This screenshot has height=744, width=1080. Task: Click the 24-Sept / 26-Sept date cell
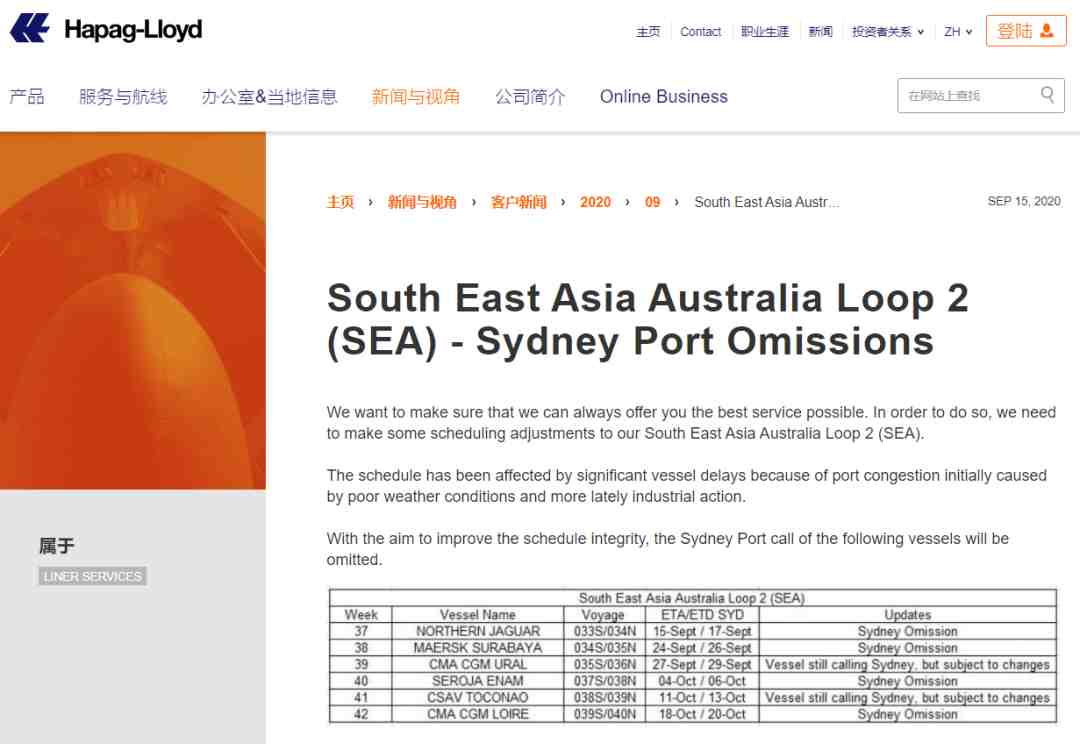(x=702, y=648)
